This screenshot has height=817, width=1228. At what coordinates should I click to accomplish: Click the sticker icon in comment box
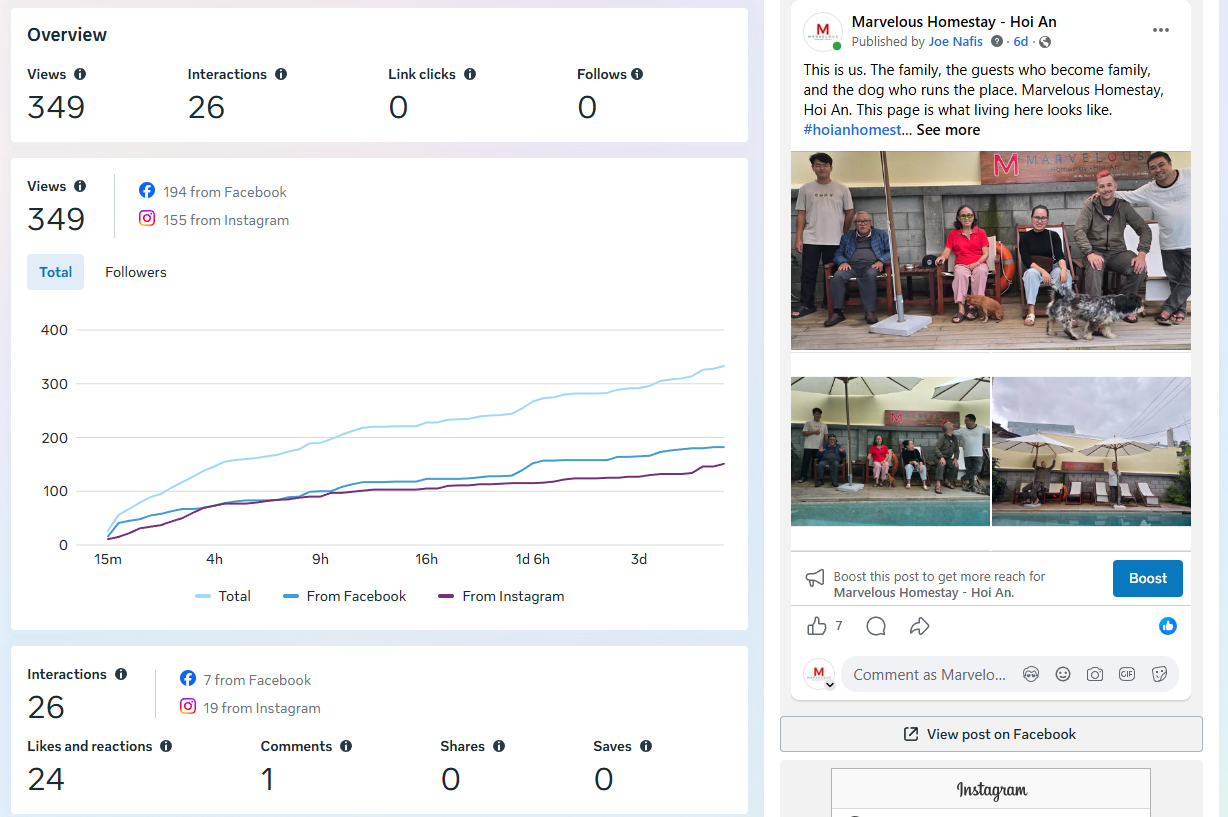point(1160,674)
